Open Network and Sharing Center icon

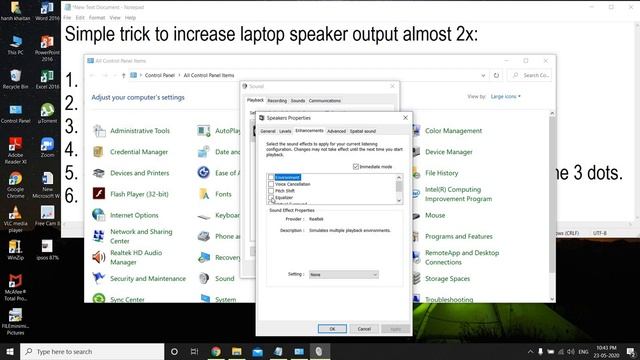98,236
